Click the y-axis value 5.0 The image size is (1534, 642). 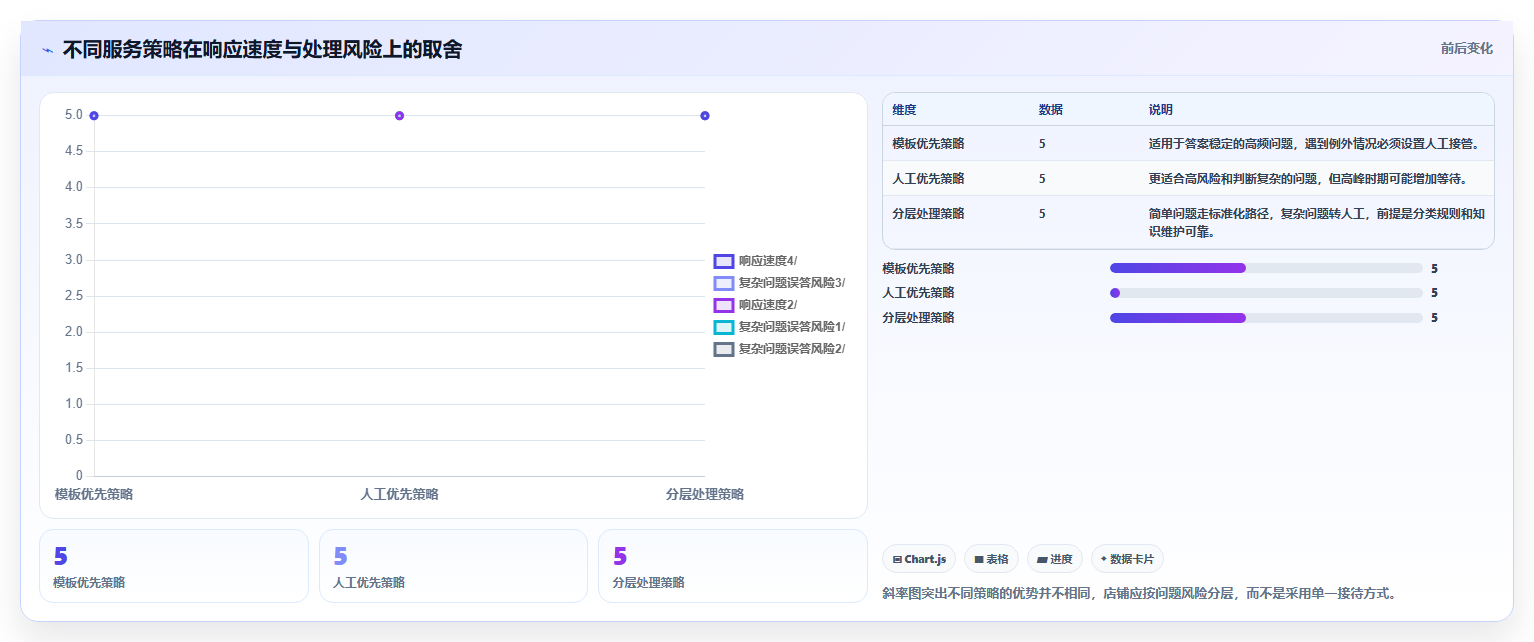73,115
